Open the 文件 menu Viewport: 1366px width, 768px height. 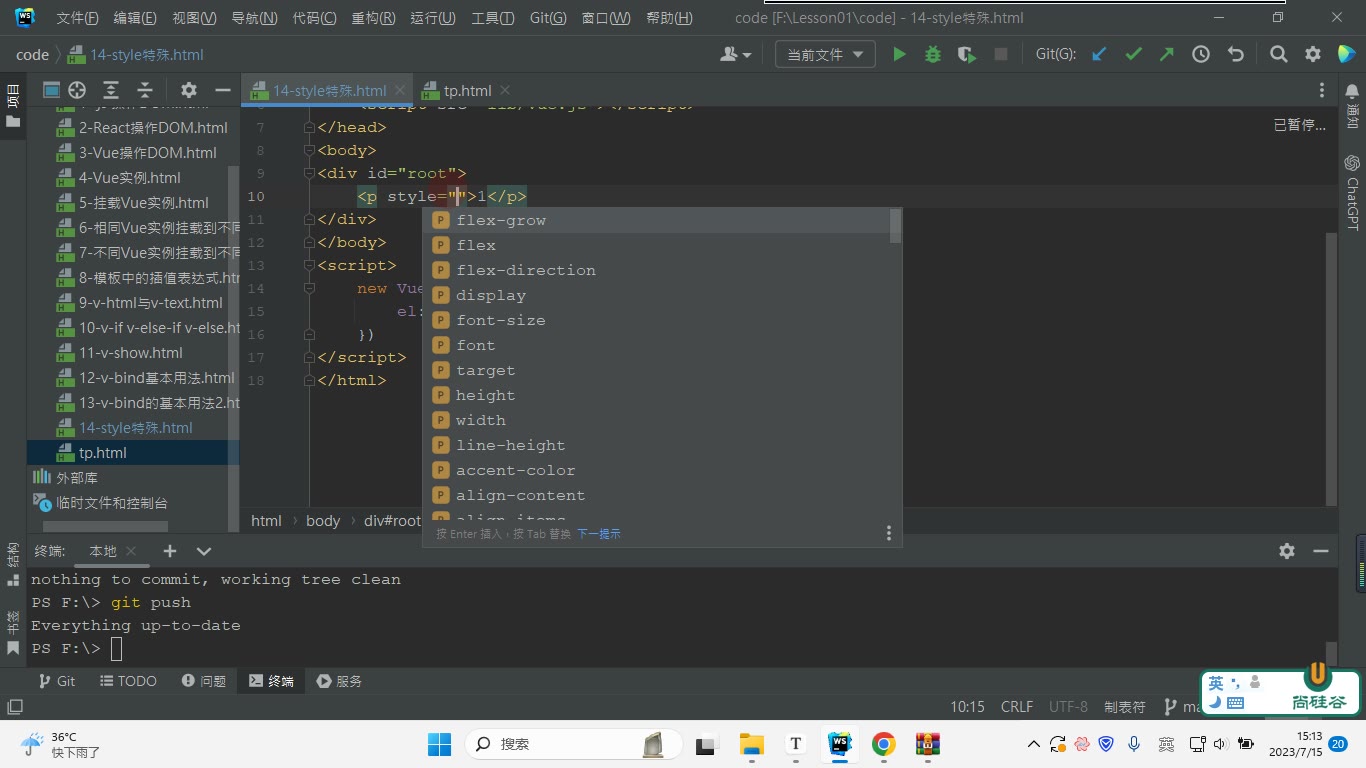point(77,18)
